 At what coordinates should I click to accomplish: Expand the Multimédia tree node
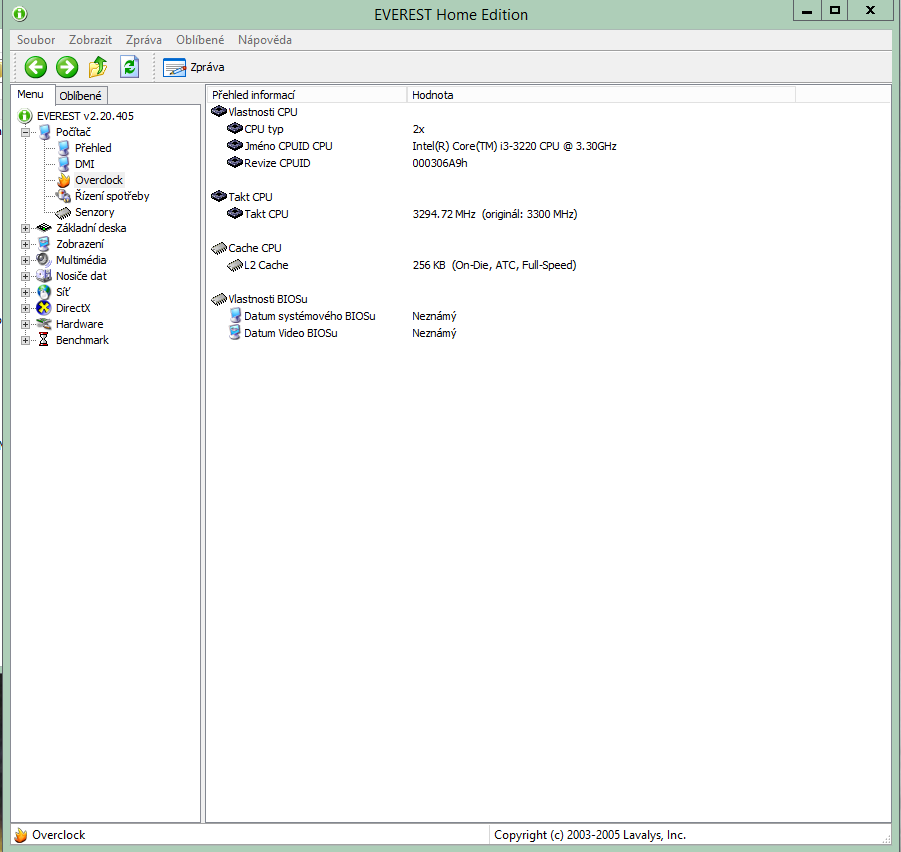click(x=25, y=260)
